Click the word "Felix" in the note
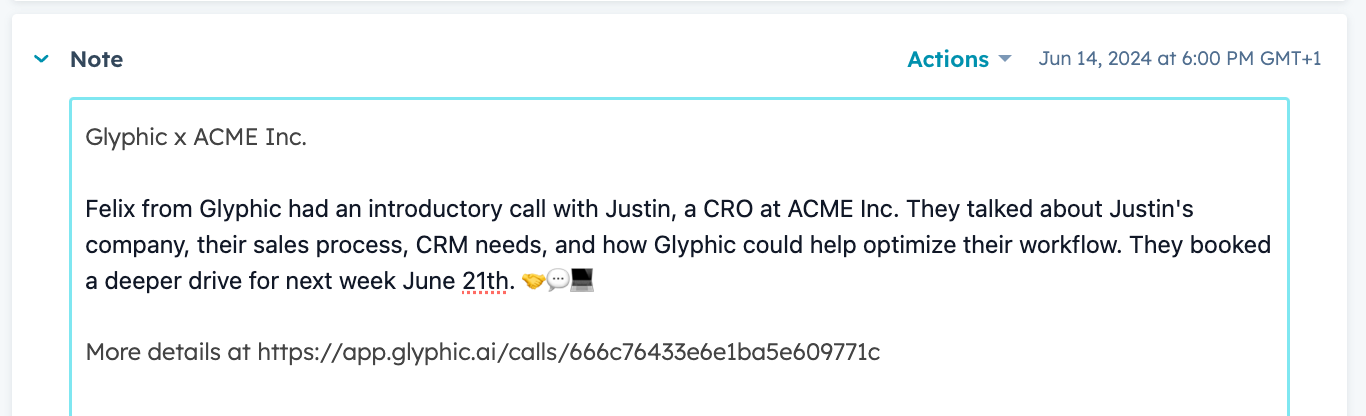The height and width of the screenshot is (416, 1366). tap(112, 210)
